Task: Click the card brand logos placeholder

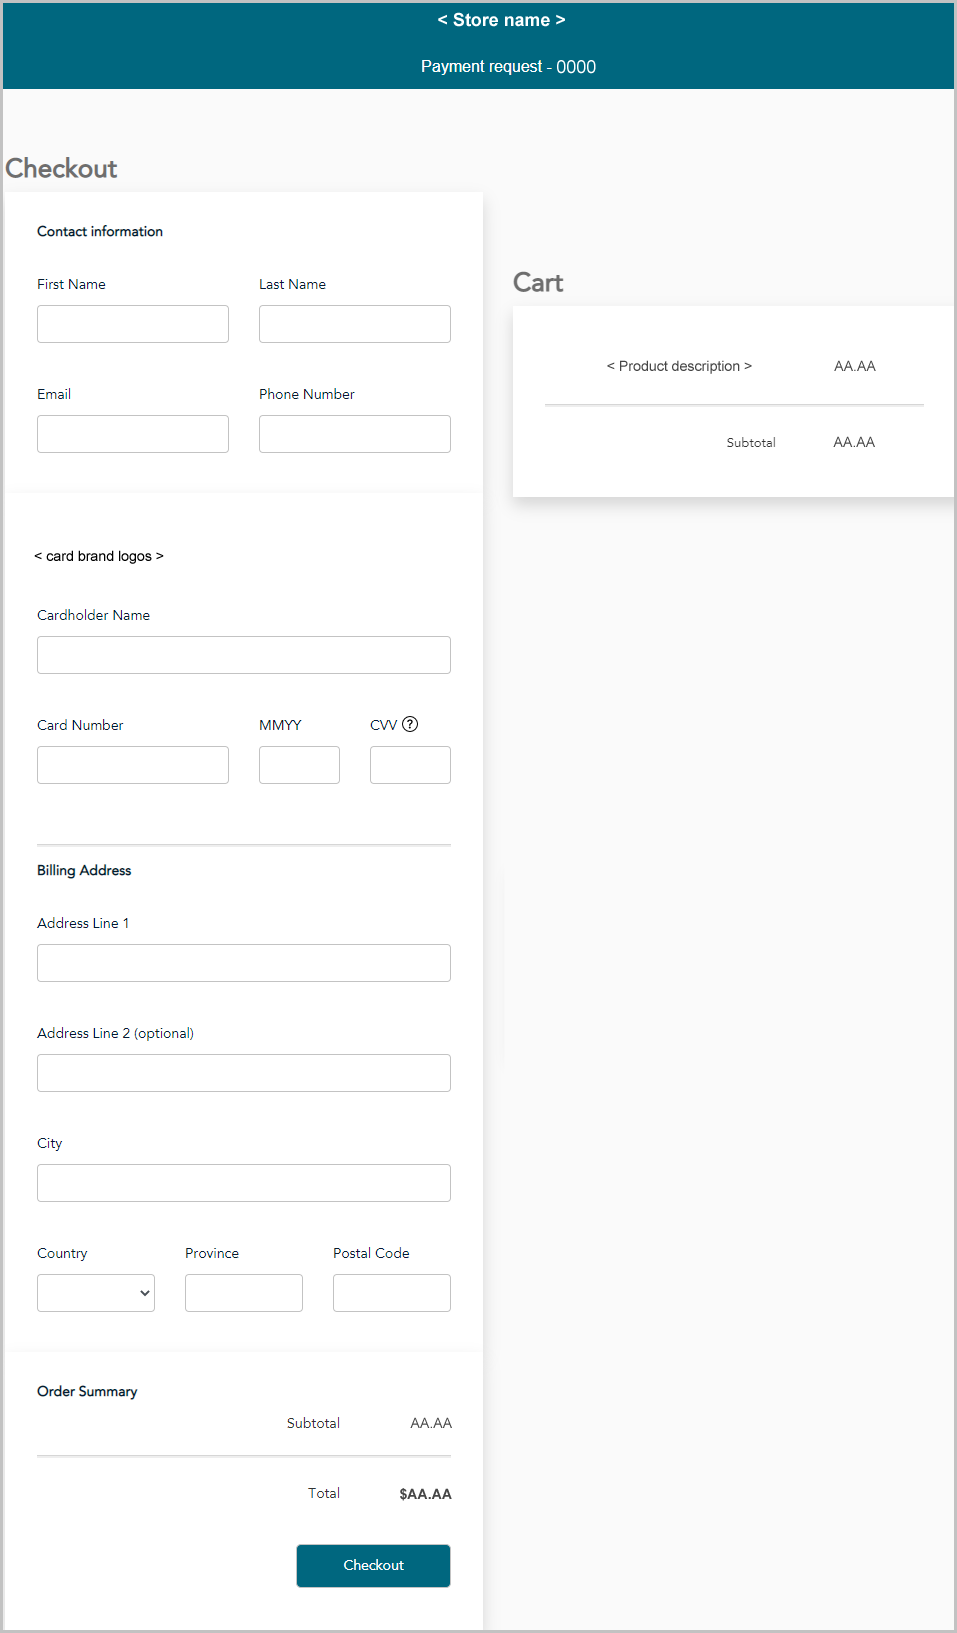Action: [99, 556]
